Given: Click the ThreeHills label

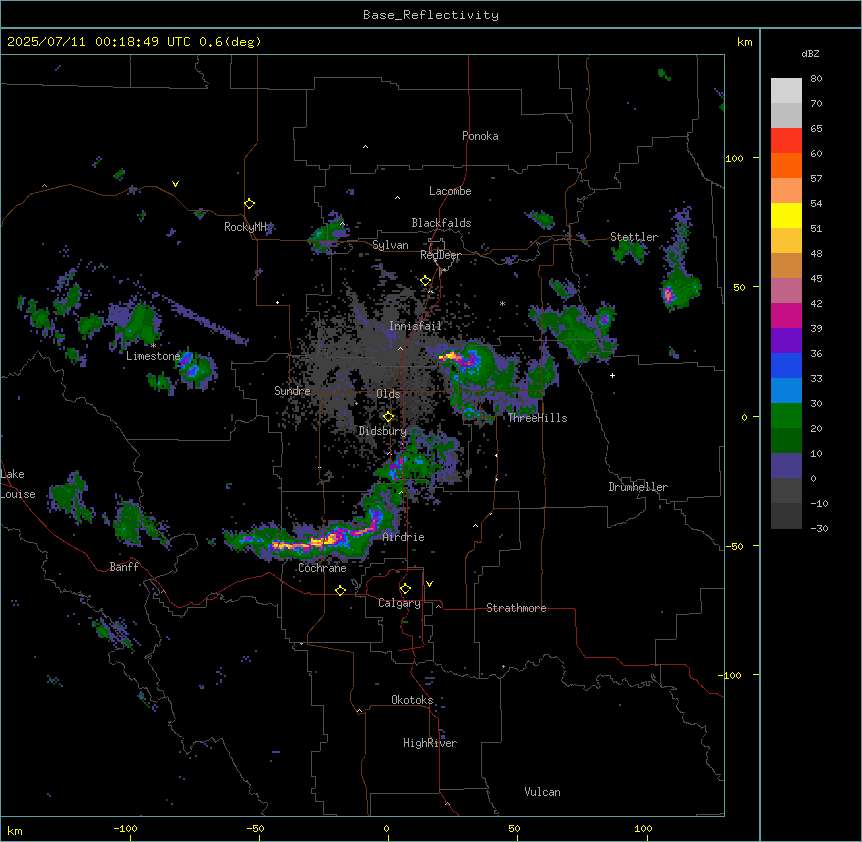Looking at the screenshot, I should pos(537,418).
